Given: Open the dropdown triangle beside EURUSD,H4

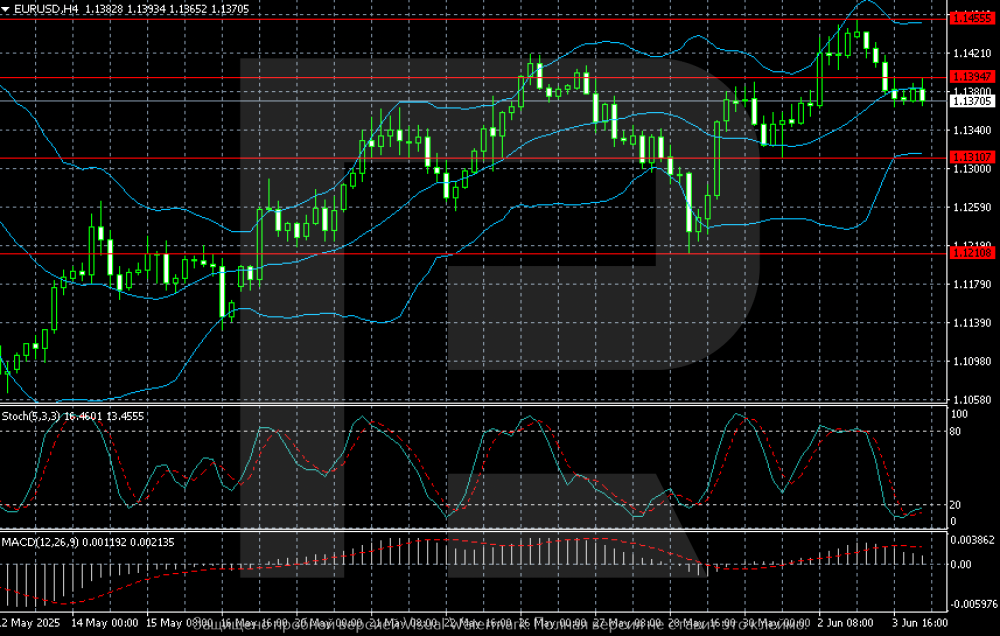Looking at the screenshot, I should [x=5, y=8].
